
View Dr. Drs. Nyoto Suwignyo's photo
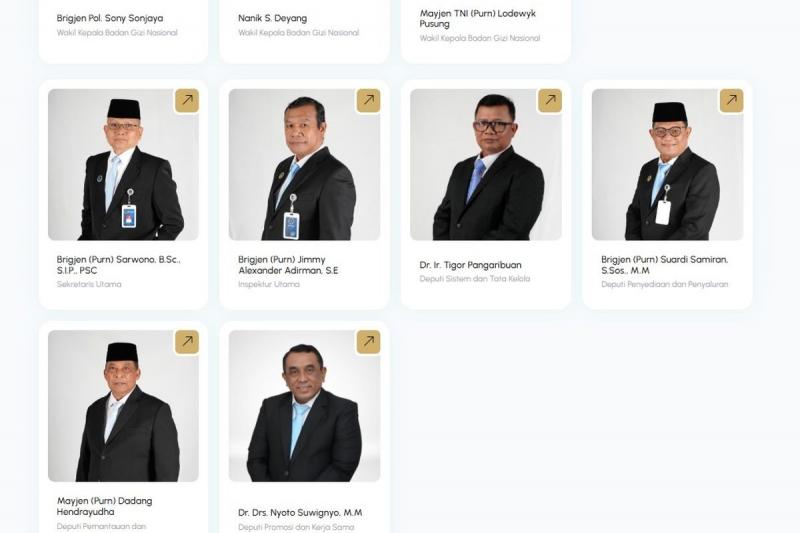pyautogui.click(x=304, y=406)
